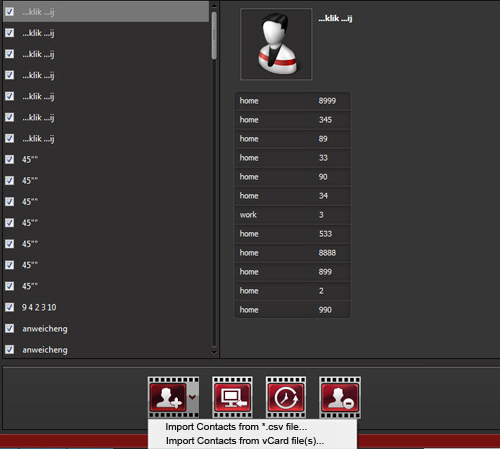Click the transfer contacts to computer icon
Viewport: 500px width, 449px height.
pyautogui.click(x=232, y=397)
